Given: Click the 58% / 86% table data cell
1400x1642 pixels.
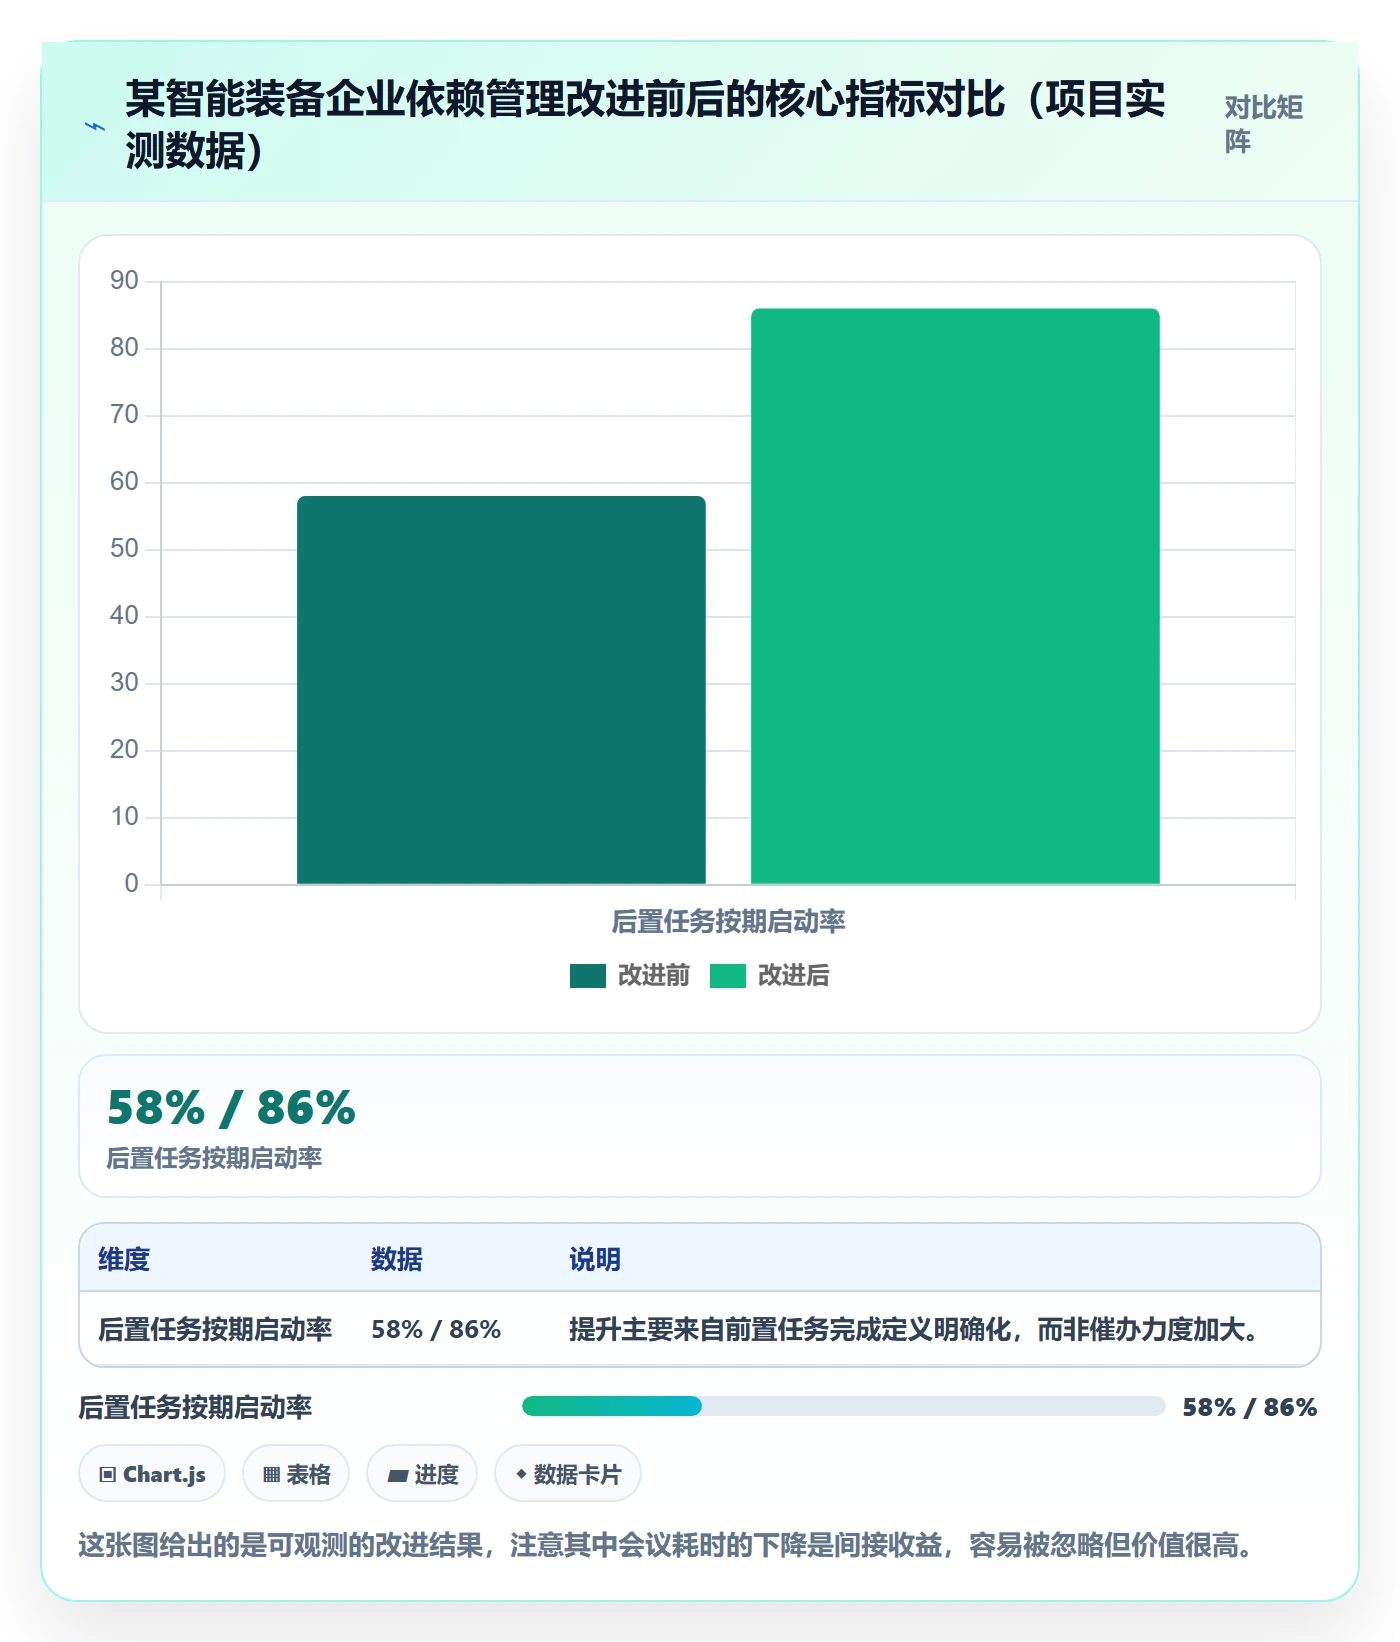Looking at the screenshot, I should coord(436,1329).
